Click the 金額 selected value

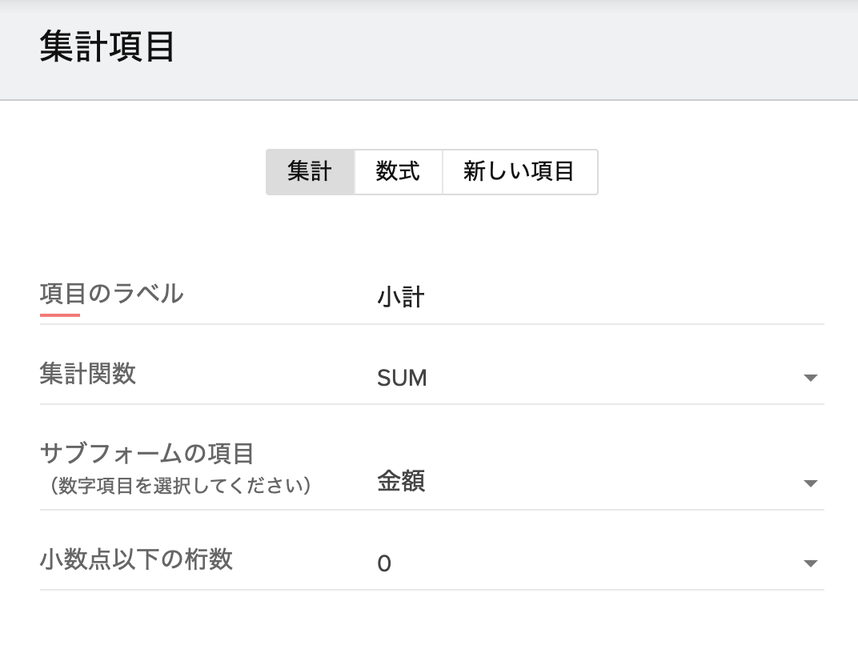click(x=401, y=481)
